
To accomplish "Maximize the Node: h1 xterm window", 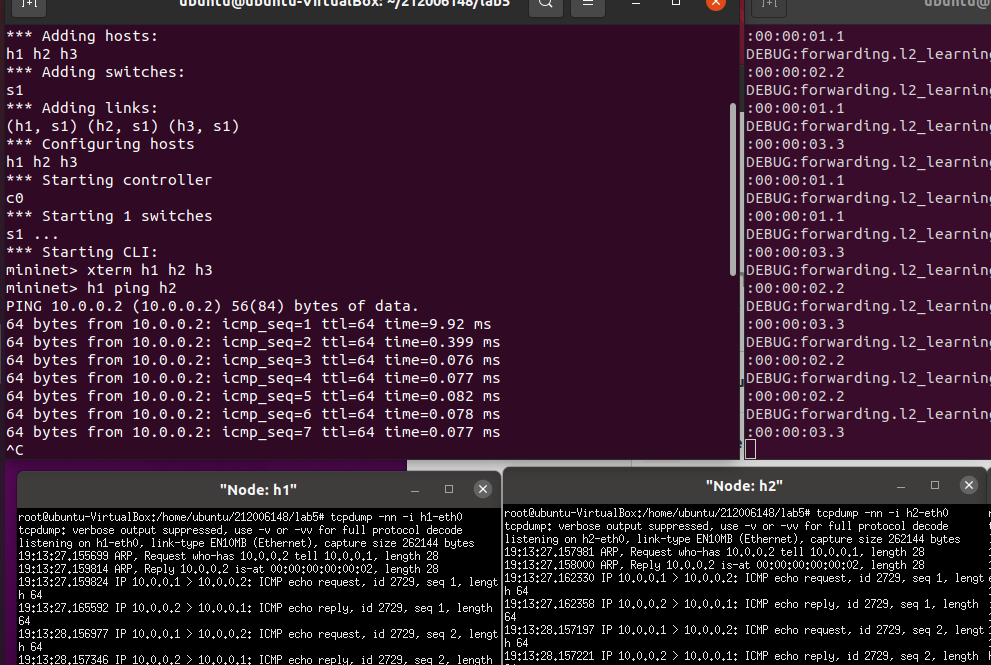I will point(449,489).
